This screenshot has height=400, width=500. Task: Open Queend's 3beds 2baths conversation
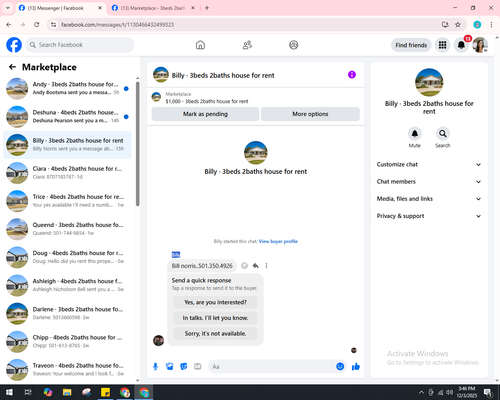(67, 229)
